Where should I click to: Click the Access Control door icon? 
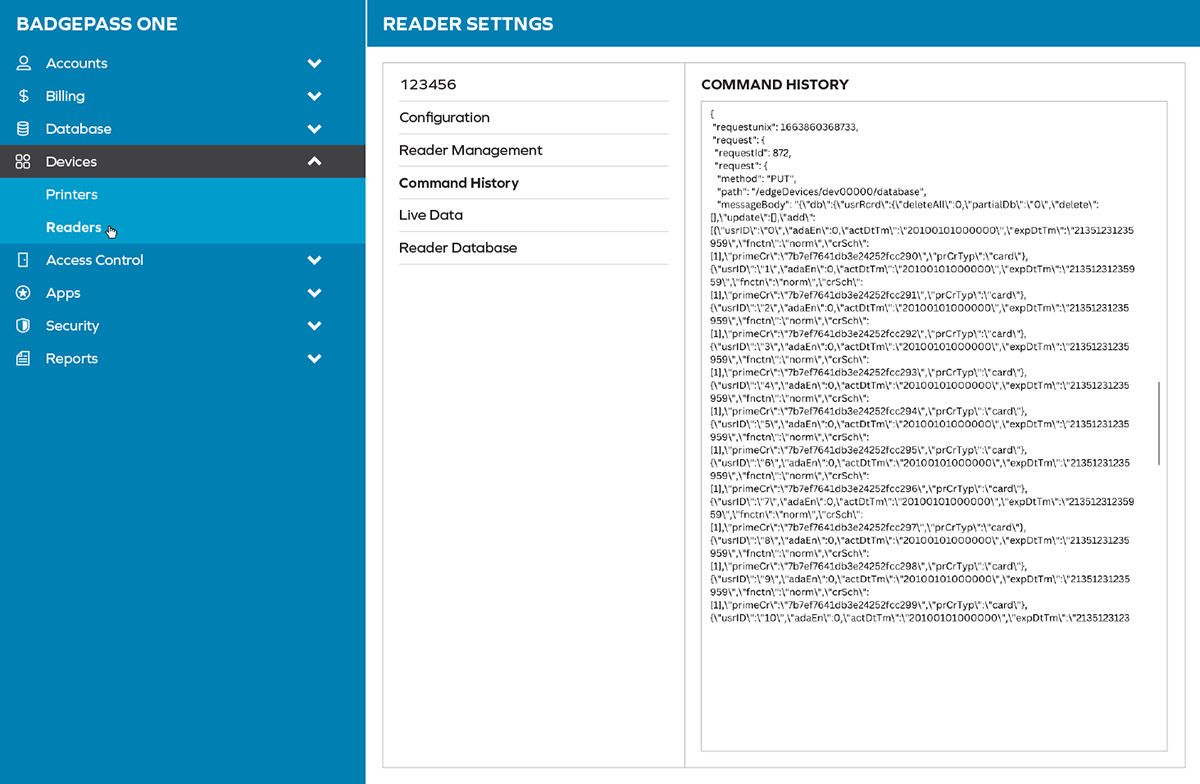point(23,260)
